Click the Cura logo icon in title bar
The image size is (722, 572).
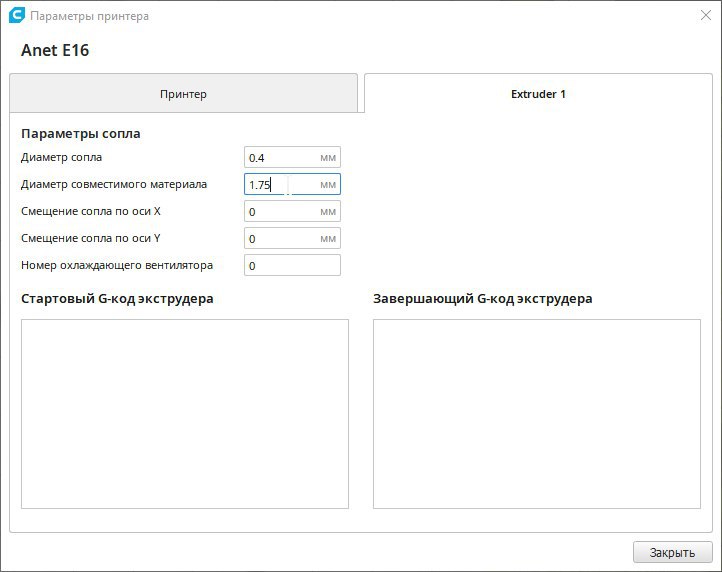coord(17,15)
